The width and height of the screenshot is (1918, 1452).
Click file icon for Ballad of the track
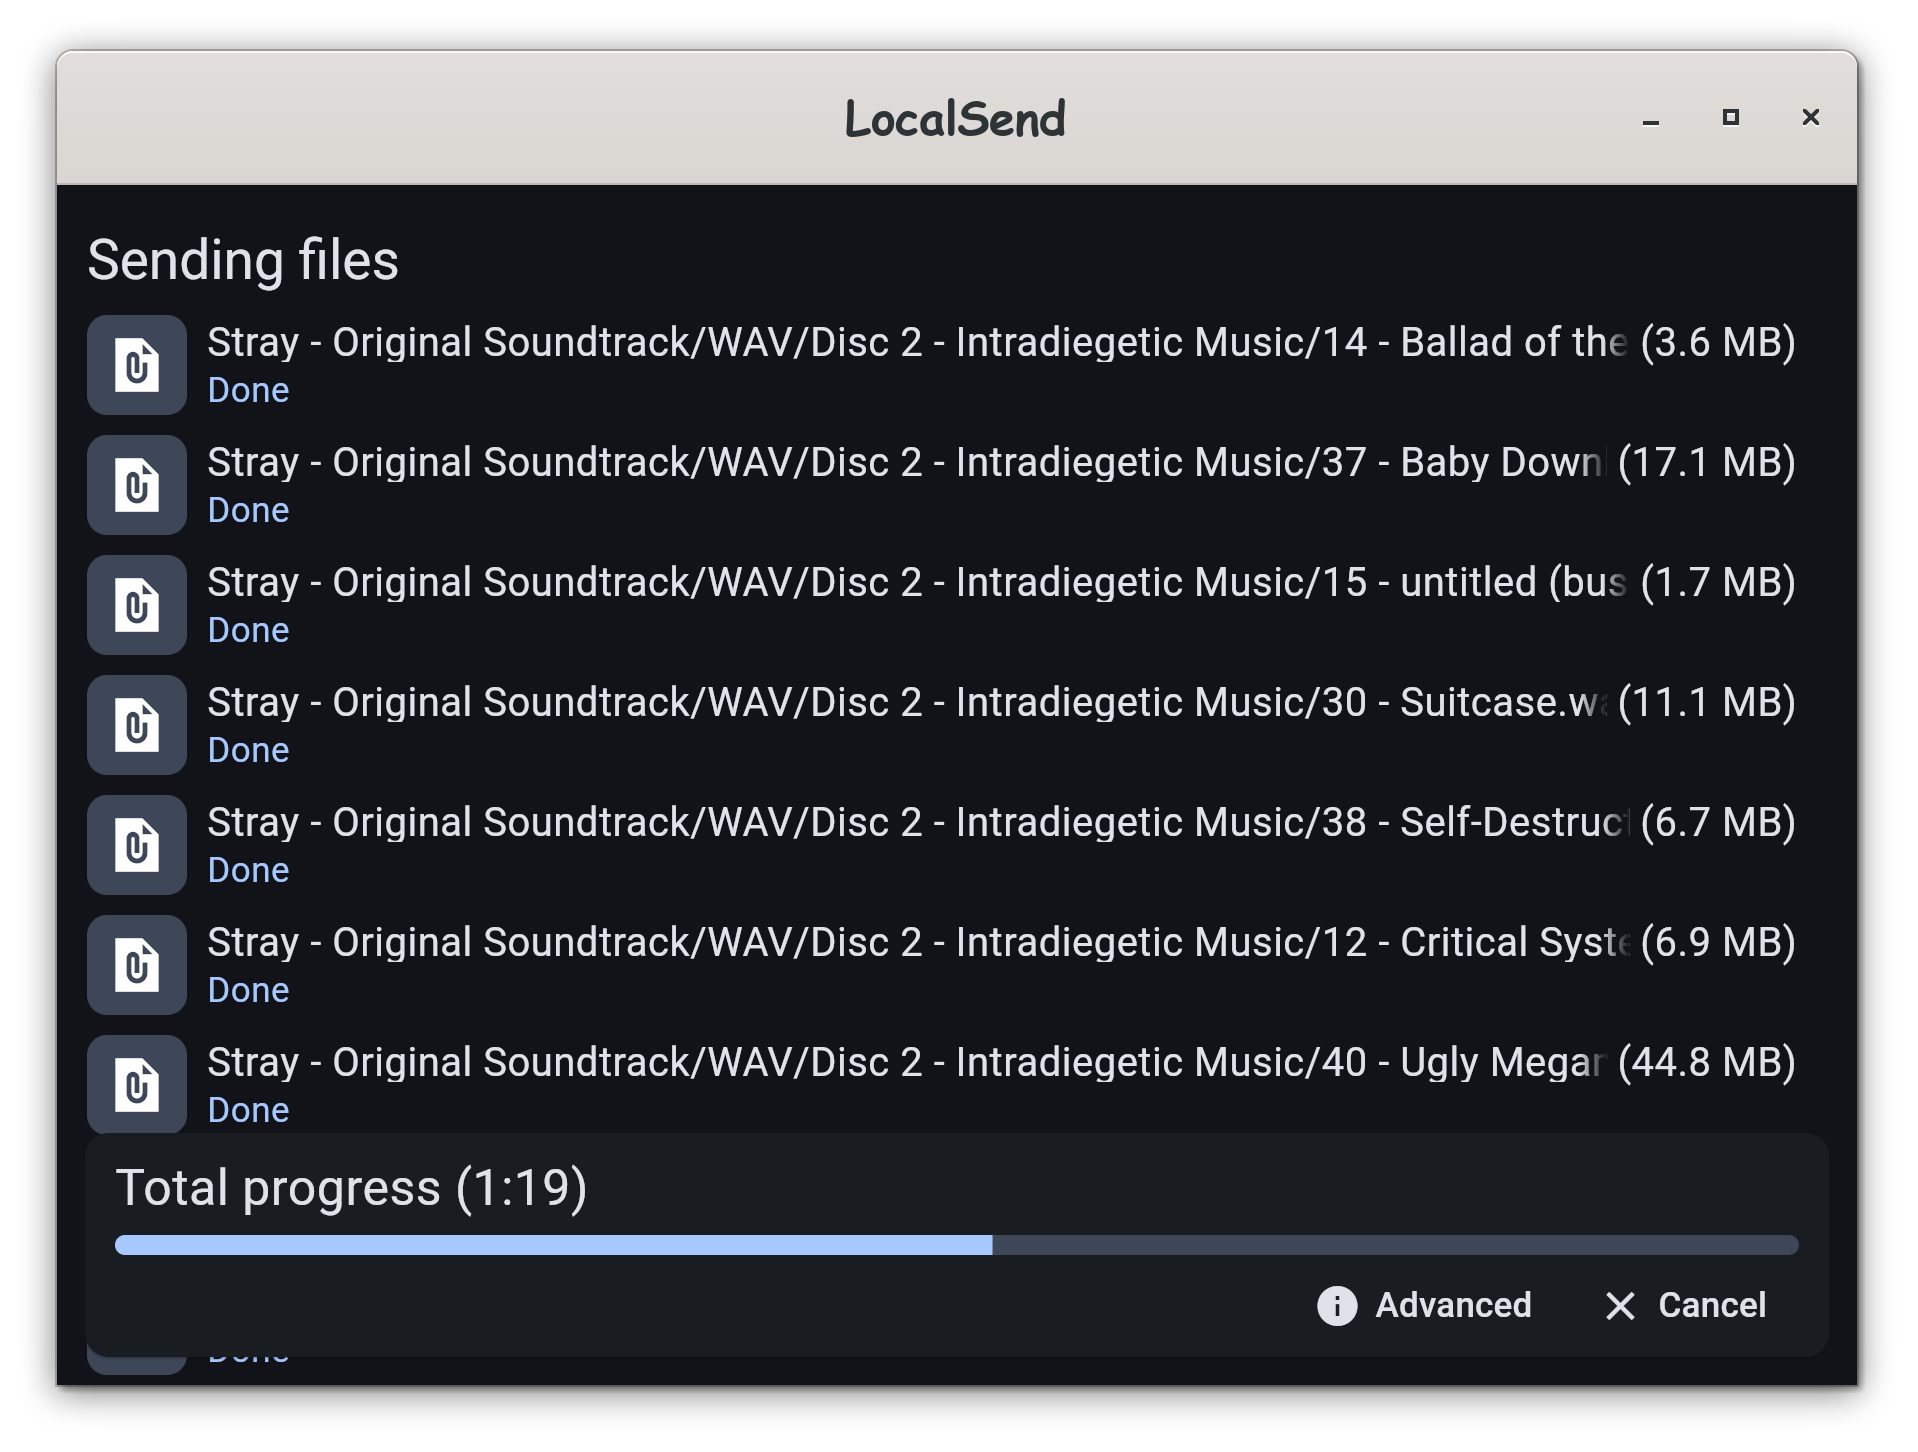click(x=137, y=365)
